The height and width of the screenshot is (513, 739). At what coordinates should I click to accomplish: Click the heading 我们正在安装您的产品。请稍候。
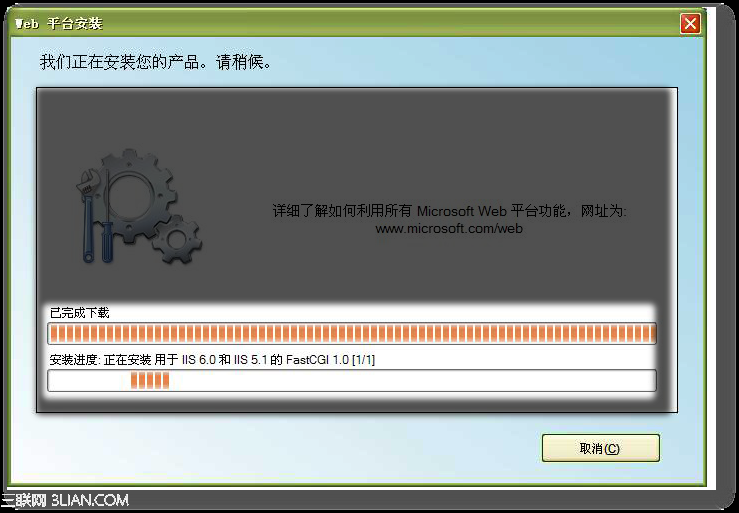click(156, 62)
